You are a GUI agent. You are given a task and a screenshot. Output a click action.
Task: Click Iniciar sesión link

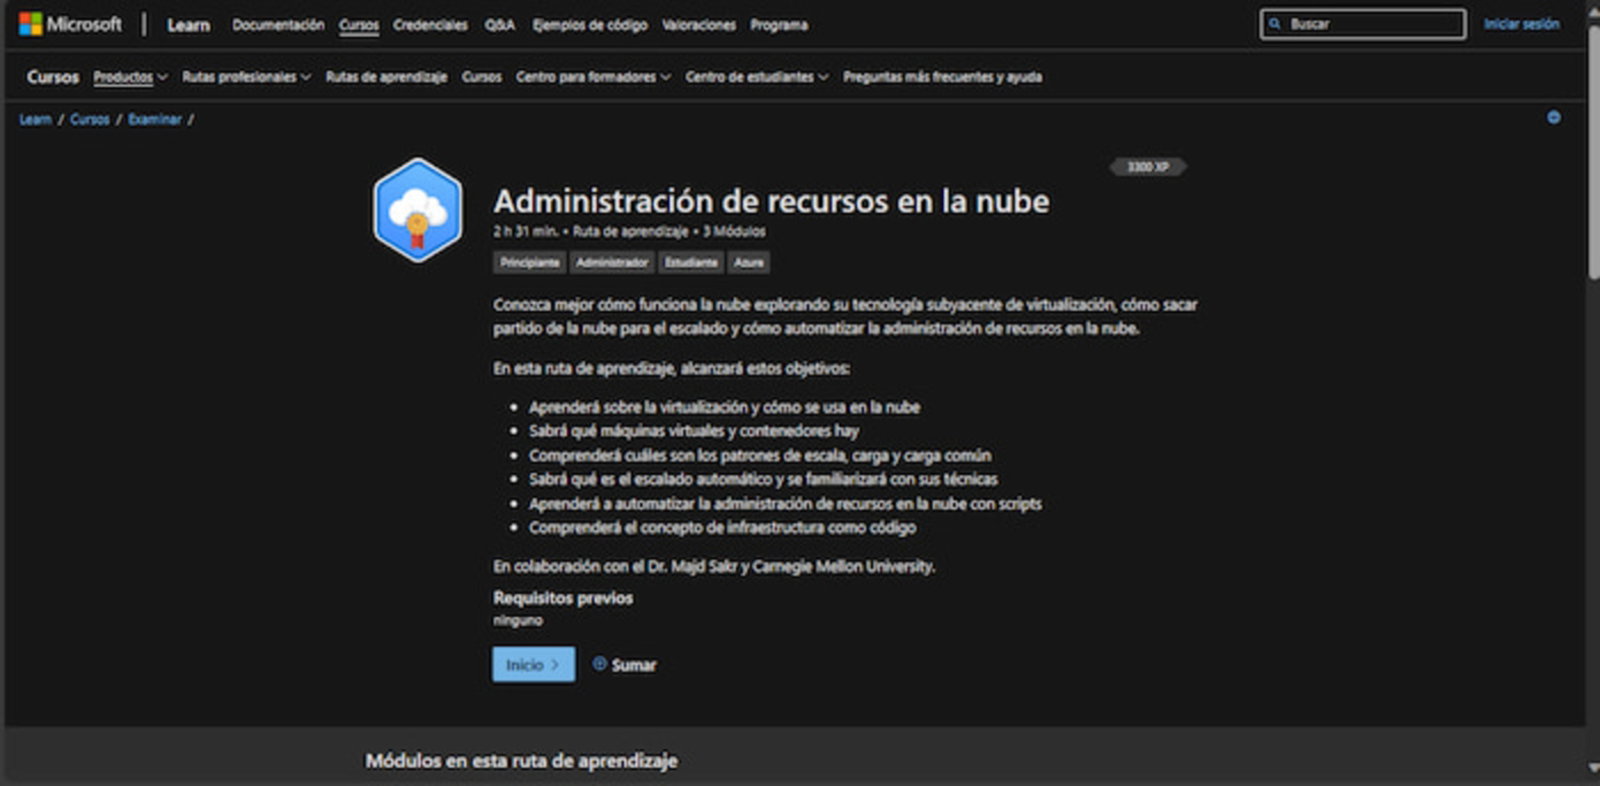(x=1521, y=24)
